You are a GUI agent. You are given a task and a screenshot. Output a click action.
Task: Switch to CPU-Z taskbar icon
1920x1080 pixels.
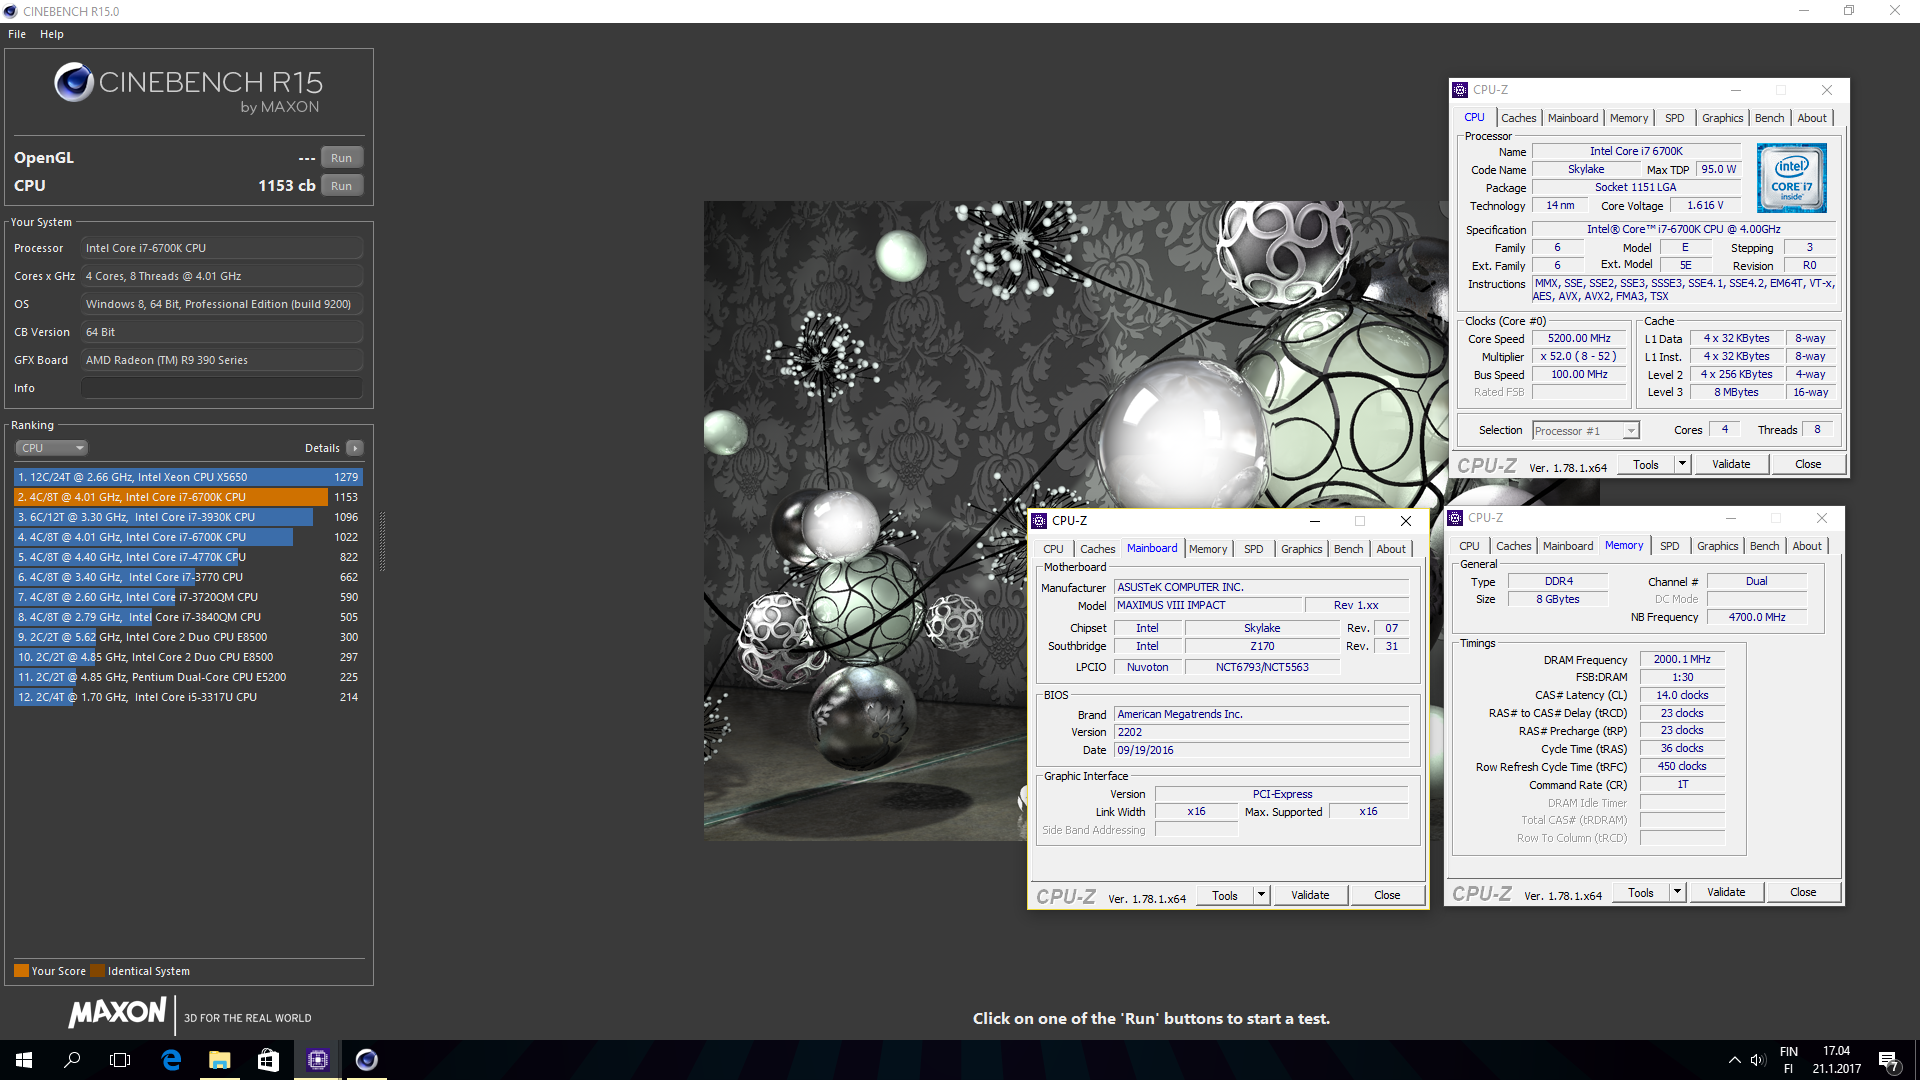point(317,1060)
